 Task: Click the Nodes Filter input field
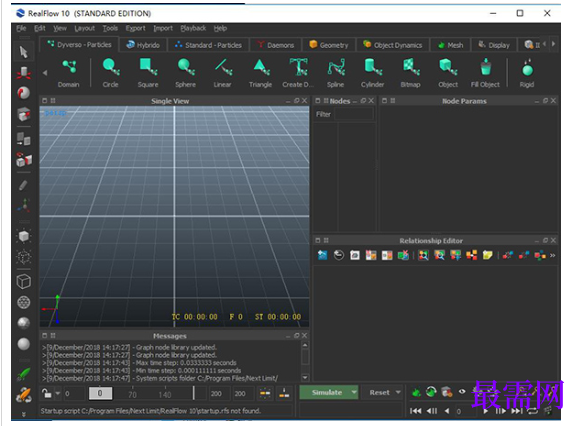tap(354, 114)
